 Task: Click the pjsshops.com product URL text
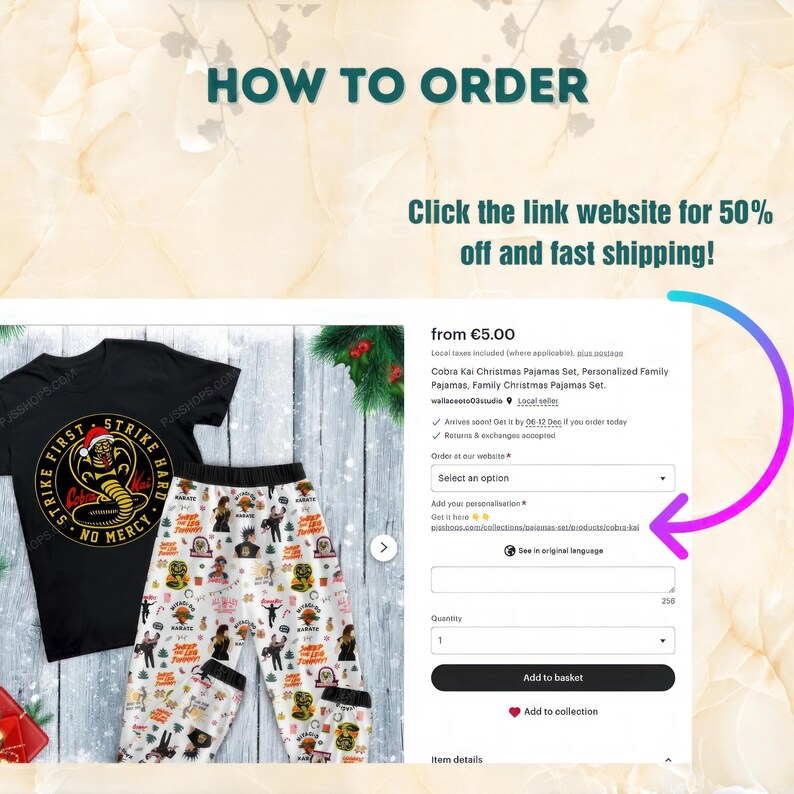[535, 527]
